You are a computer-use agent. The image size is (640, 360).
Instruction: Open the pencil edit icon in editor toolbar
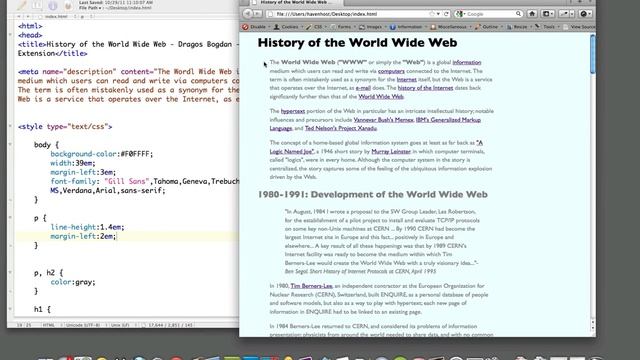click(22, 6)
